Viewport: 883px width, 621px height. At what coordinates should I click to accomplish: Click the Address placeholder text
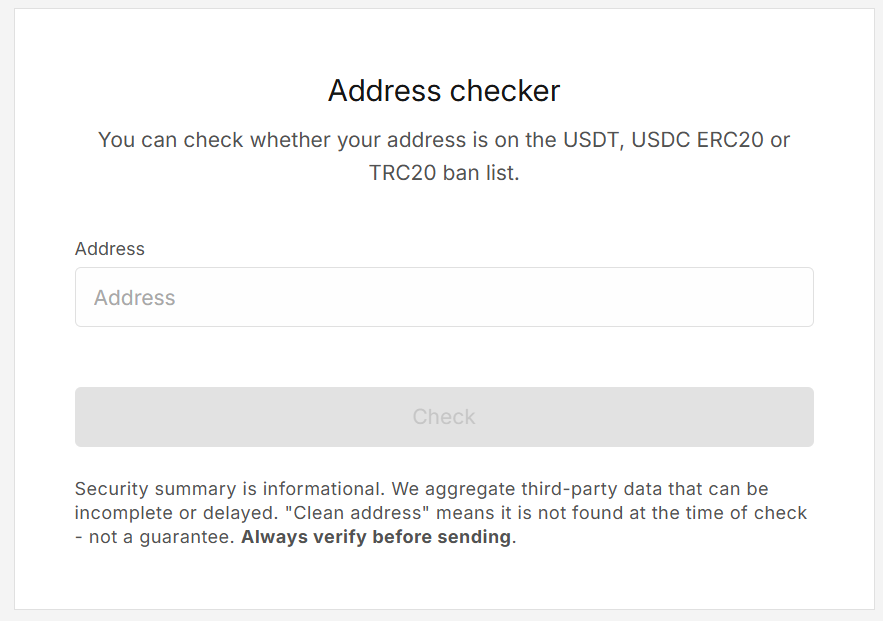(x=134, y=297)
